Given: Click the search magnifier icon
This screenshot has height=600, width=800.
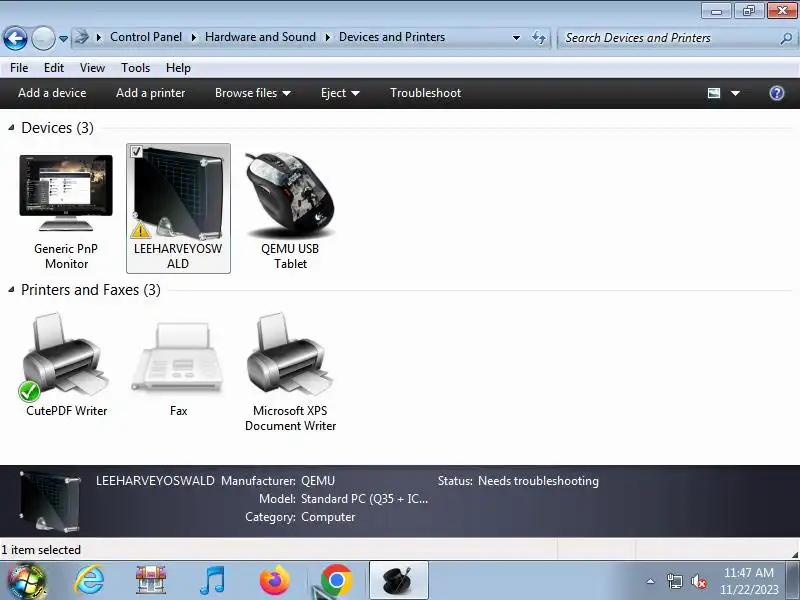Looking at the screenshot, I should 786,38.
